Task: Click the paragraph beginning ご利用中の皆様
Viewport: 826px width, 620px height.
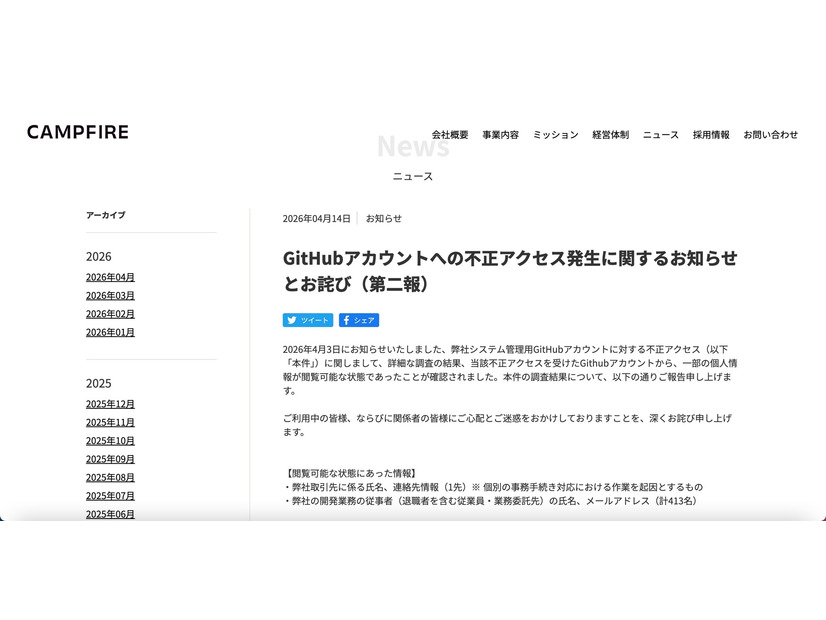Action: (x=507, y=425)
